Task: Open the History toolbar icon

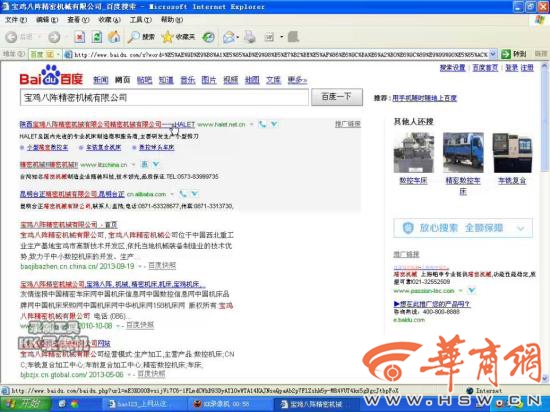Action: coord(209,37)
